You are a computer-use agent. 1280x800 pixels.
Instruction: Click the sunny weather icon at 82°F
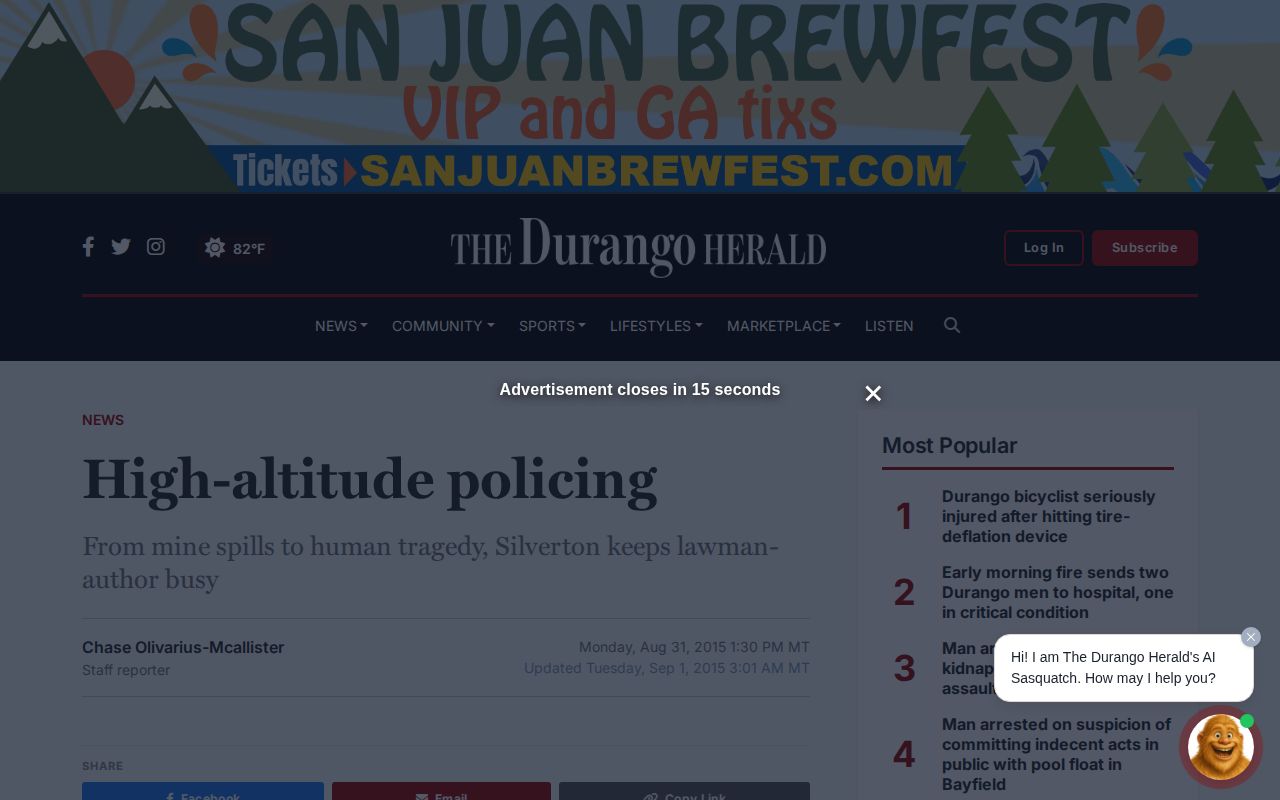pyautogui.click(x=215, y=248)
